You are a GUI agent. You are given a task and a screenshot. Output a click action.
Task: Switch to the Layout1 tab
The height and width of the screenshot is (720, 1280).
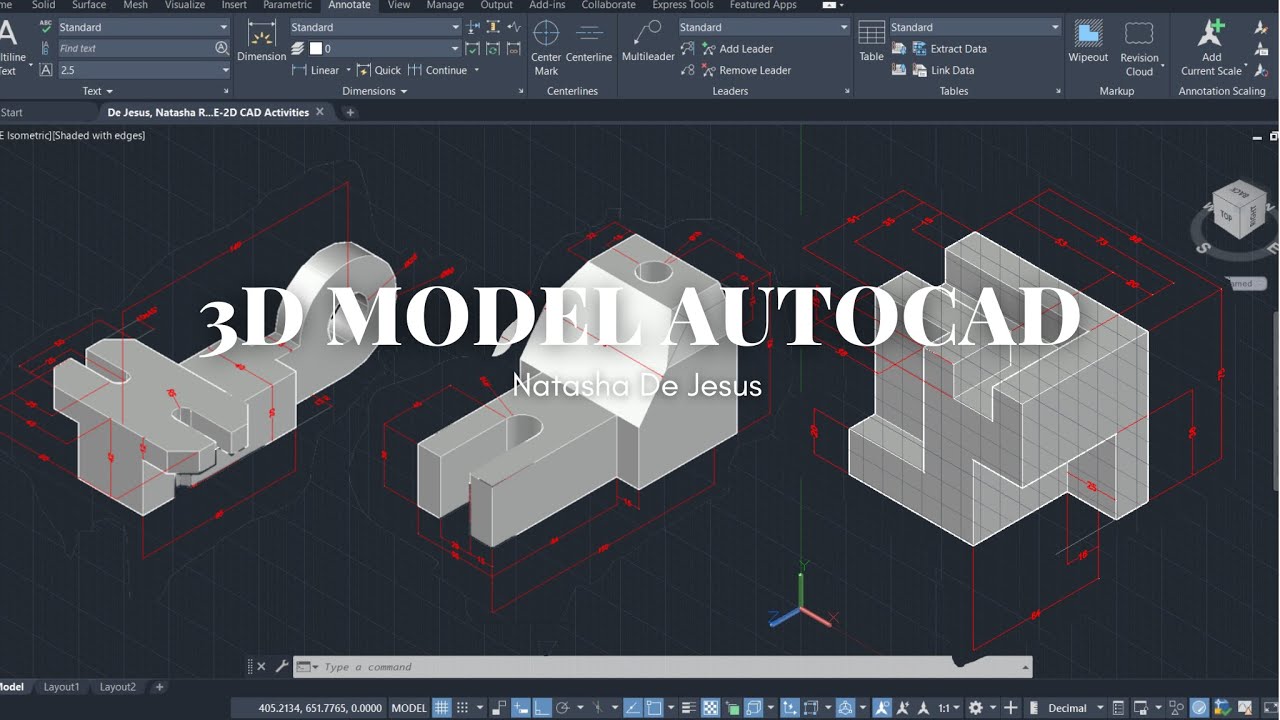click(61, 687)
